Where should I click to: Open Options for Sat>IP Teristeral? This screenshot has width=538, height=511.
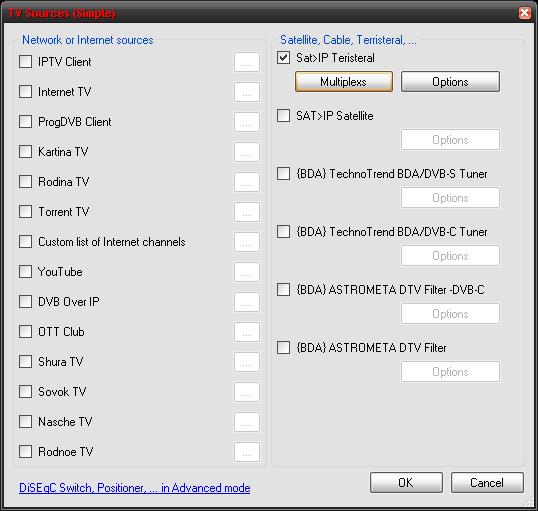pos(450,82)
